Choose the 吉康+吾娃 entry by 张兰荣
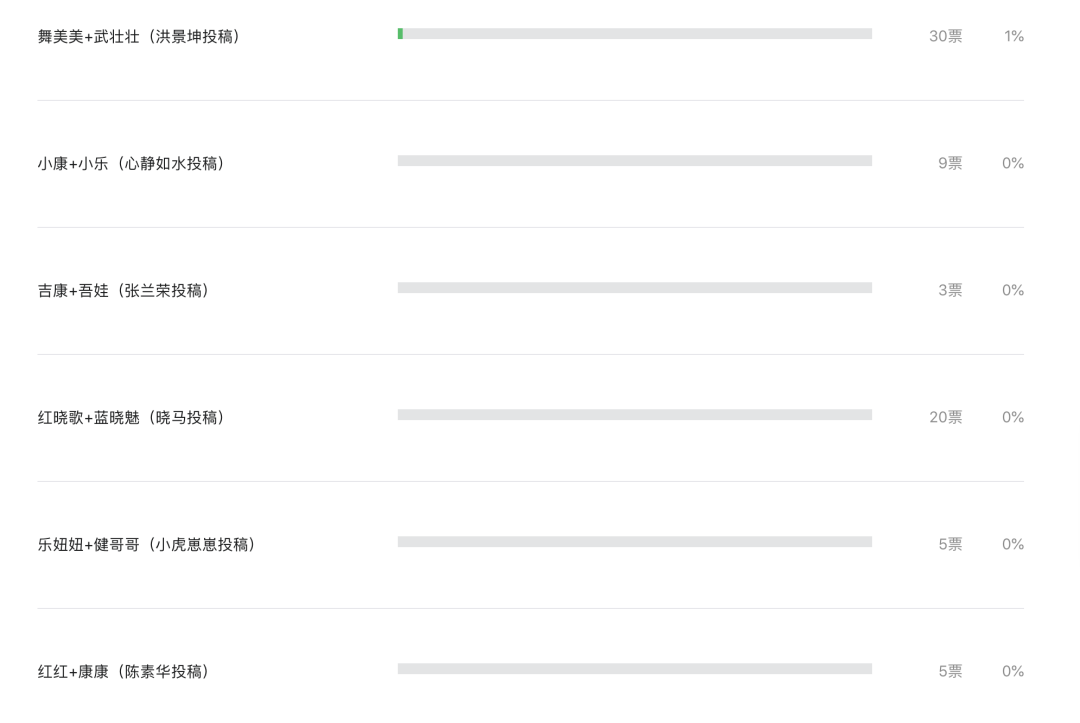 click(123, 291)
